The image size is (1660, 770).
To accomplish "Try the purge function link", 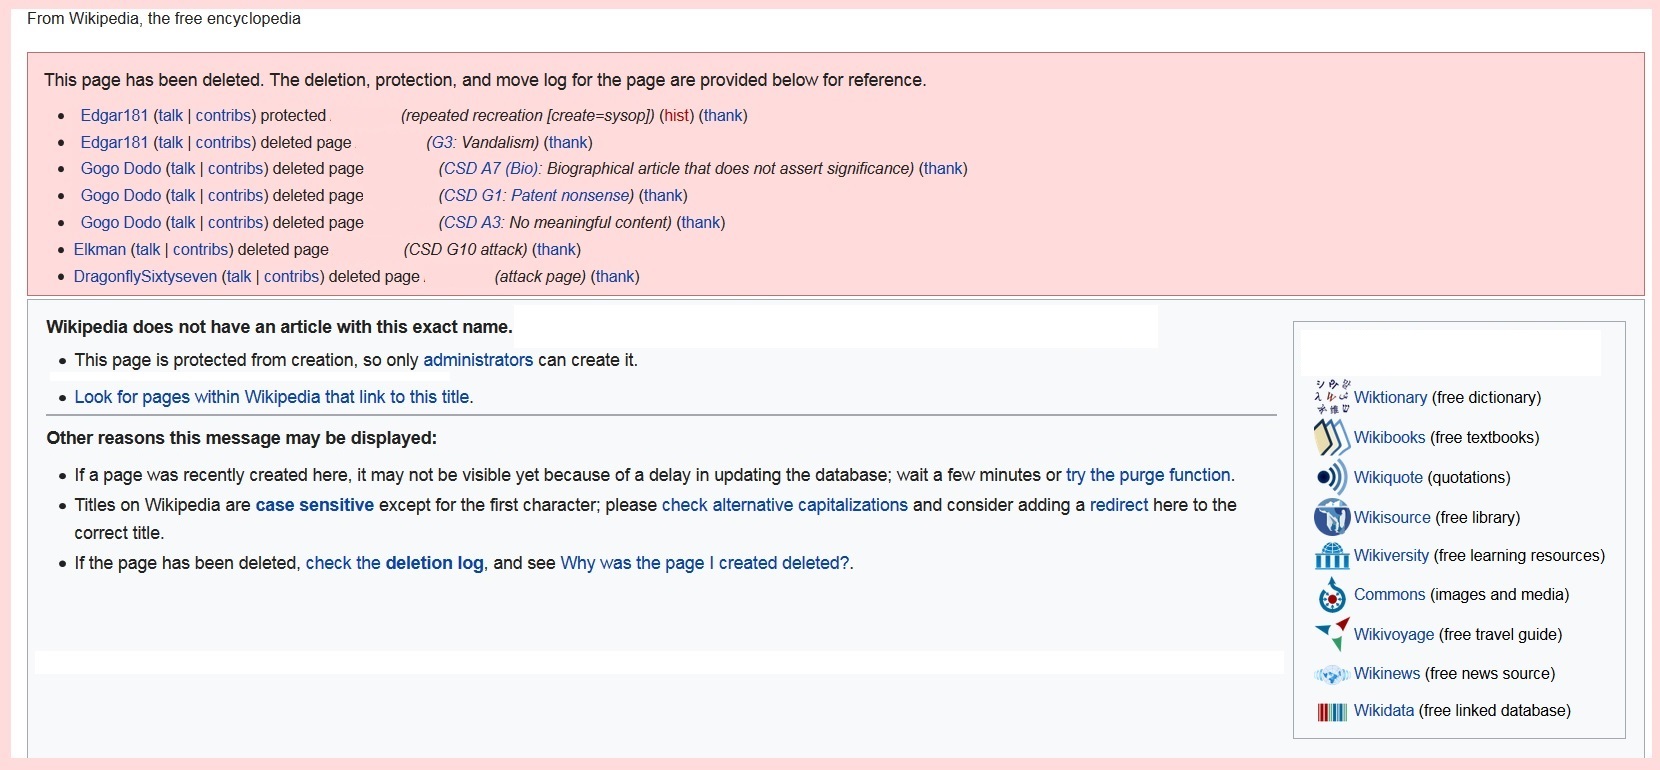I will [x=1148, y=475].
